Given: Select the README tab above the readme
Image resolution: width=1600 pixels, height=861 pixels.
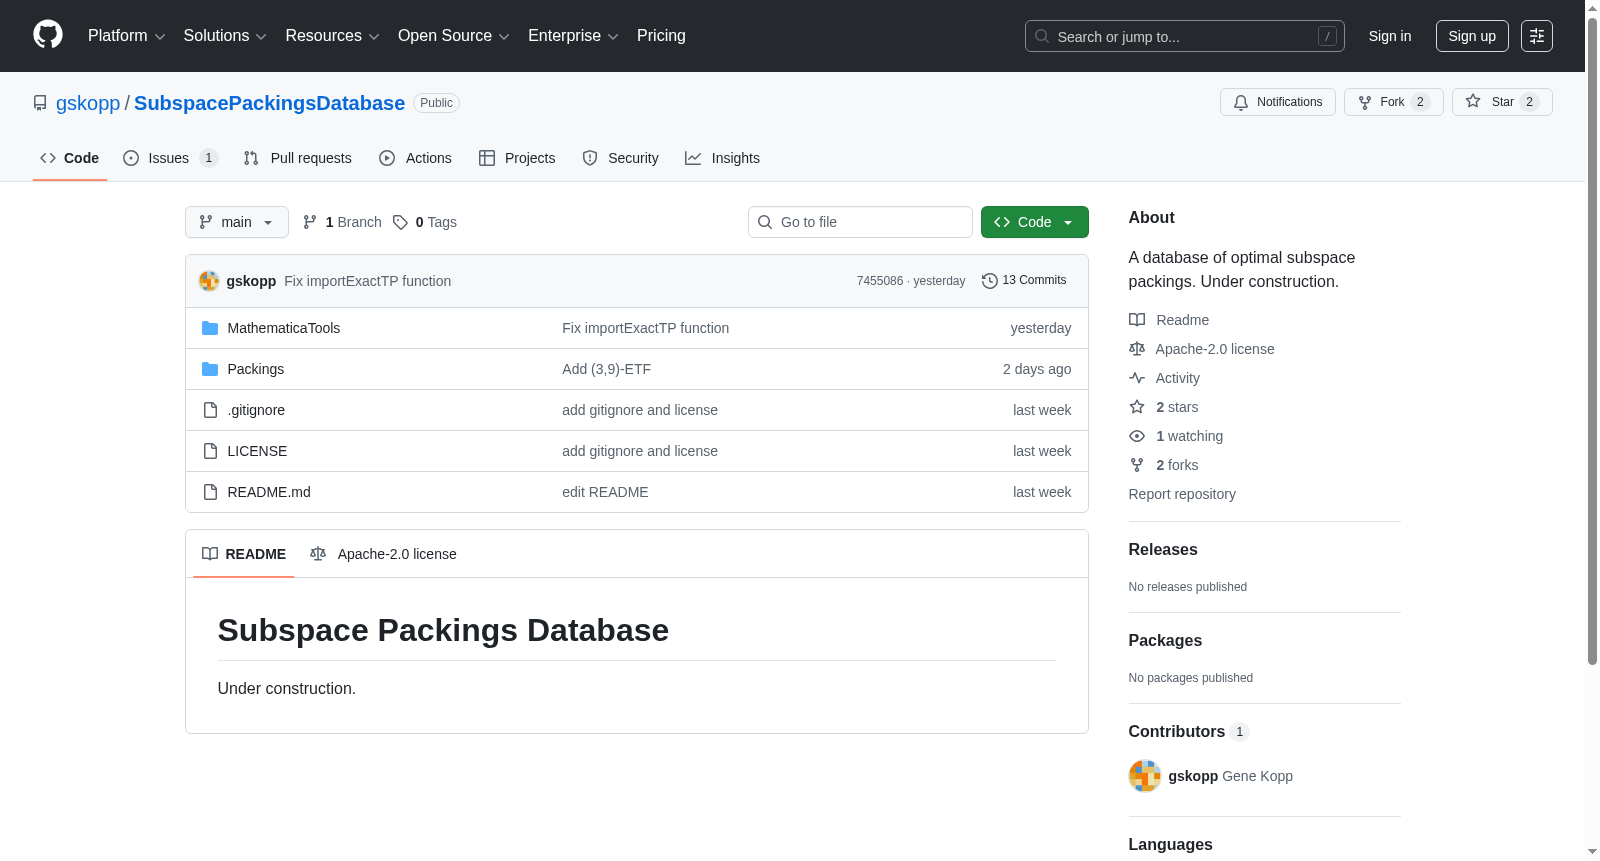Looking at the screenshot, I should [244, 554].
